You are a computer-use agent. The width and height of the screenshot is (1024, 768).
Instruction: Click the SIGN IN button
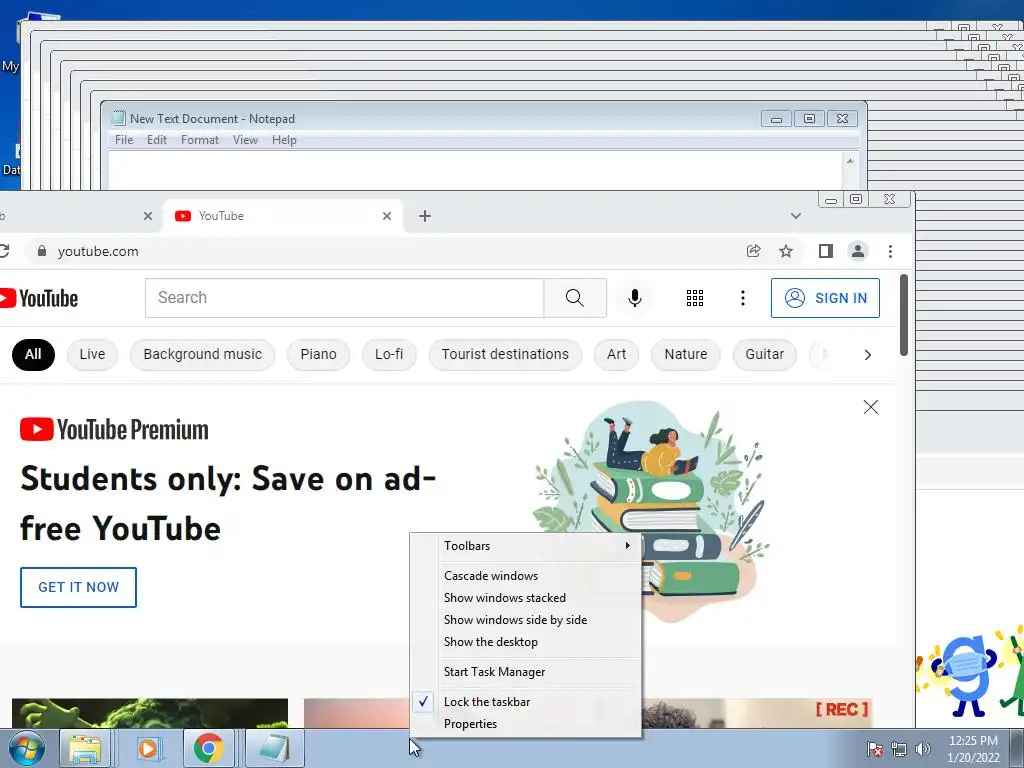pyautogui.click(x=825, y=298)
